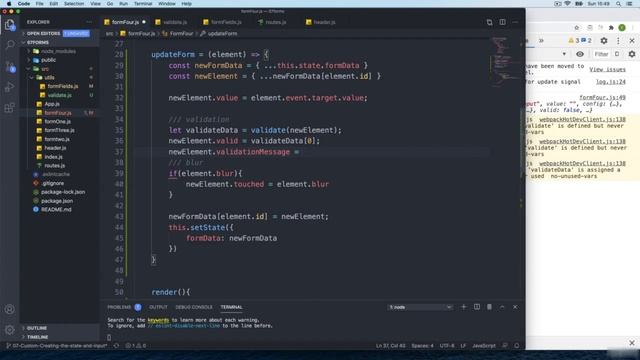640x360 pixels.
Task: Click errors and warnings count in status bar
Action: click(136, 346)
